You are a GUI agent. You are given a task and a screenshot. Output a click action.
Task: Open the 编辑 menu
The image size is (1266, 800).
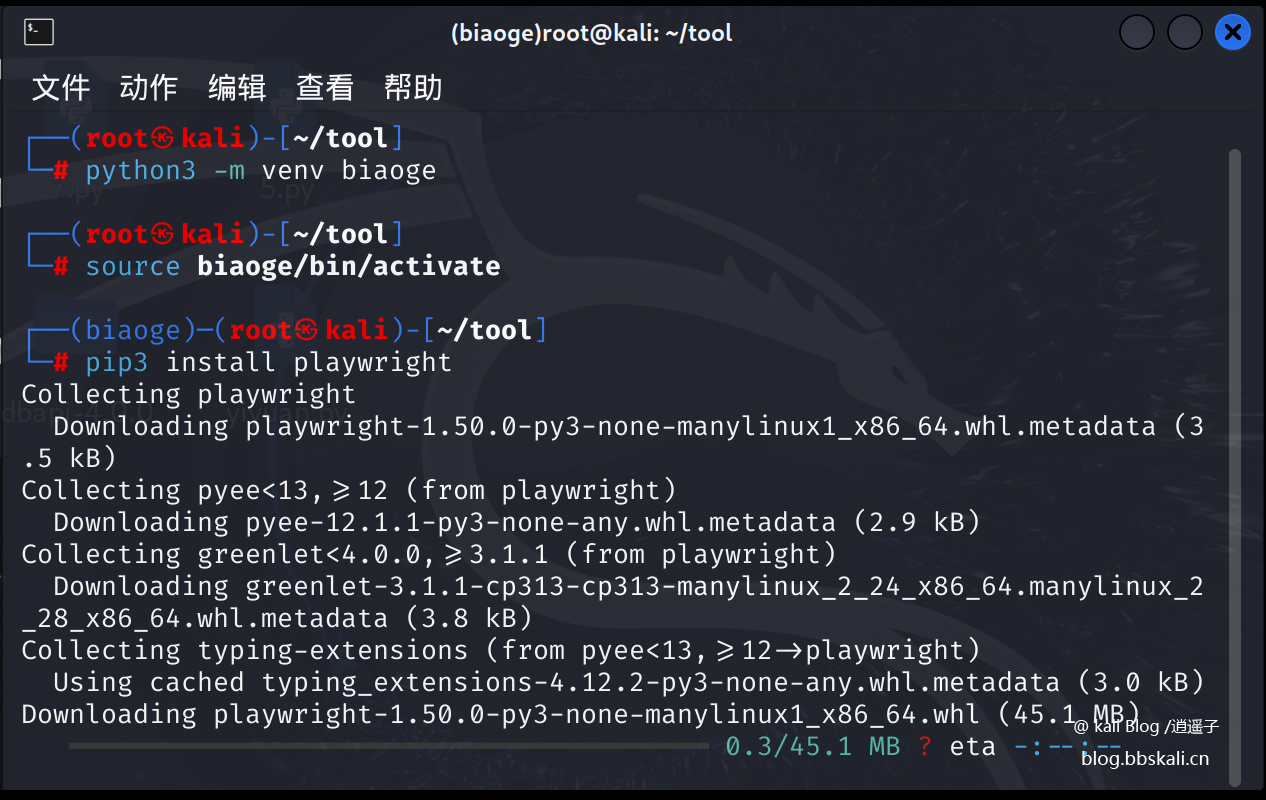pos(237,88)
